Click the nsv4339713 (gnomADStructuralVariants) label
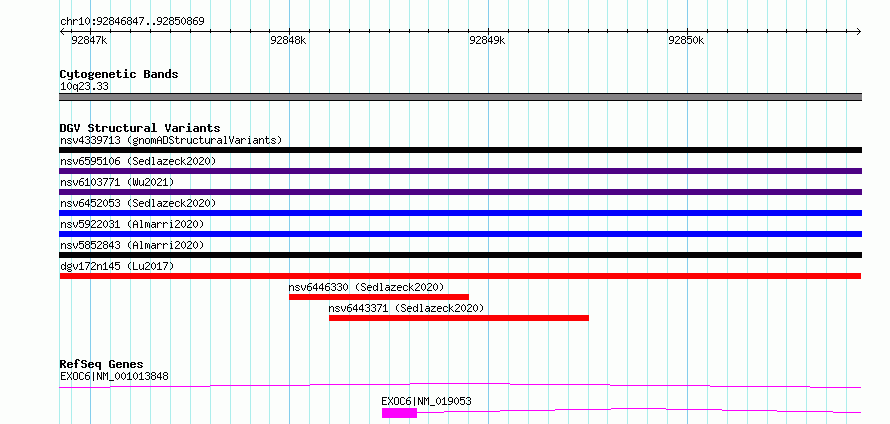Image resolution: width=890 pixels, height=424 pixels. (x=171, y=140)
